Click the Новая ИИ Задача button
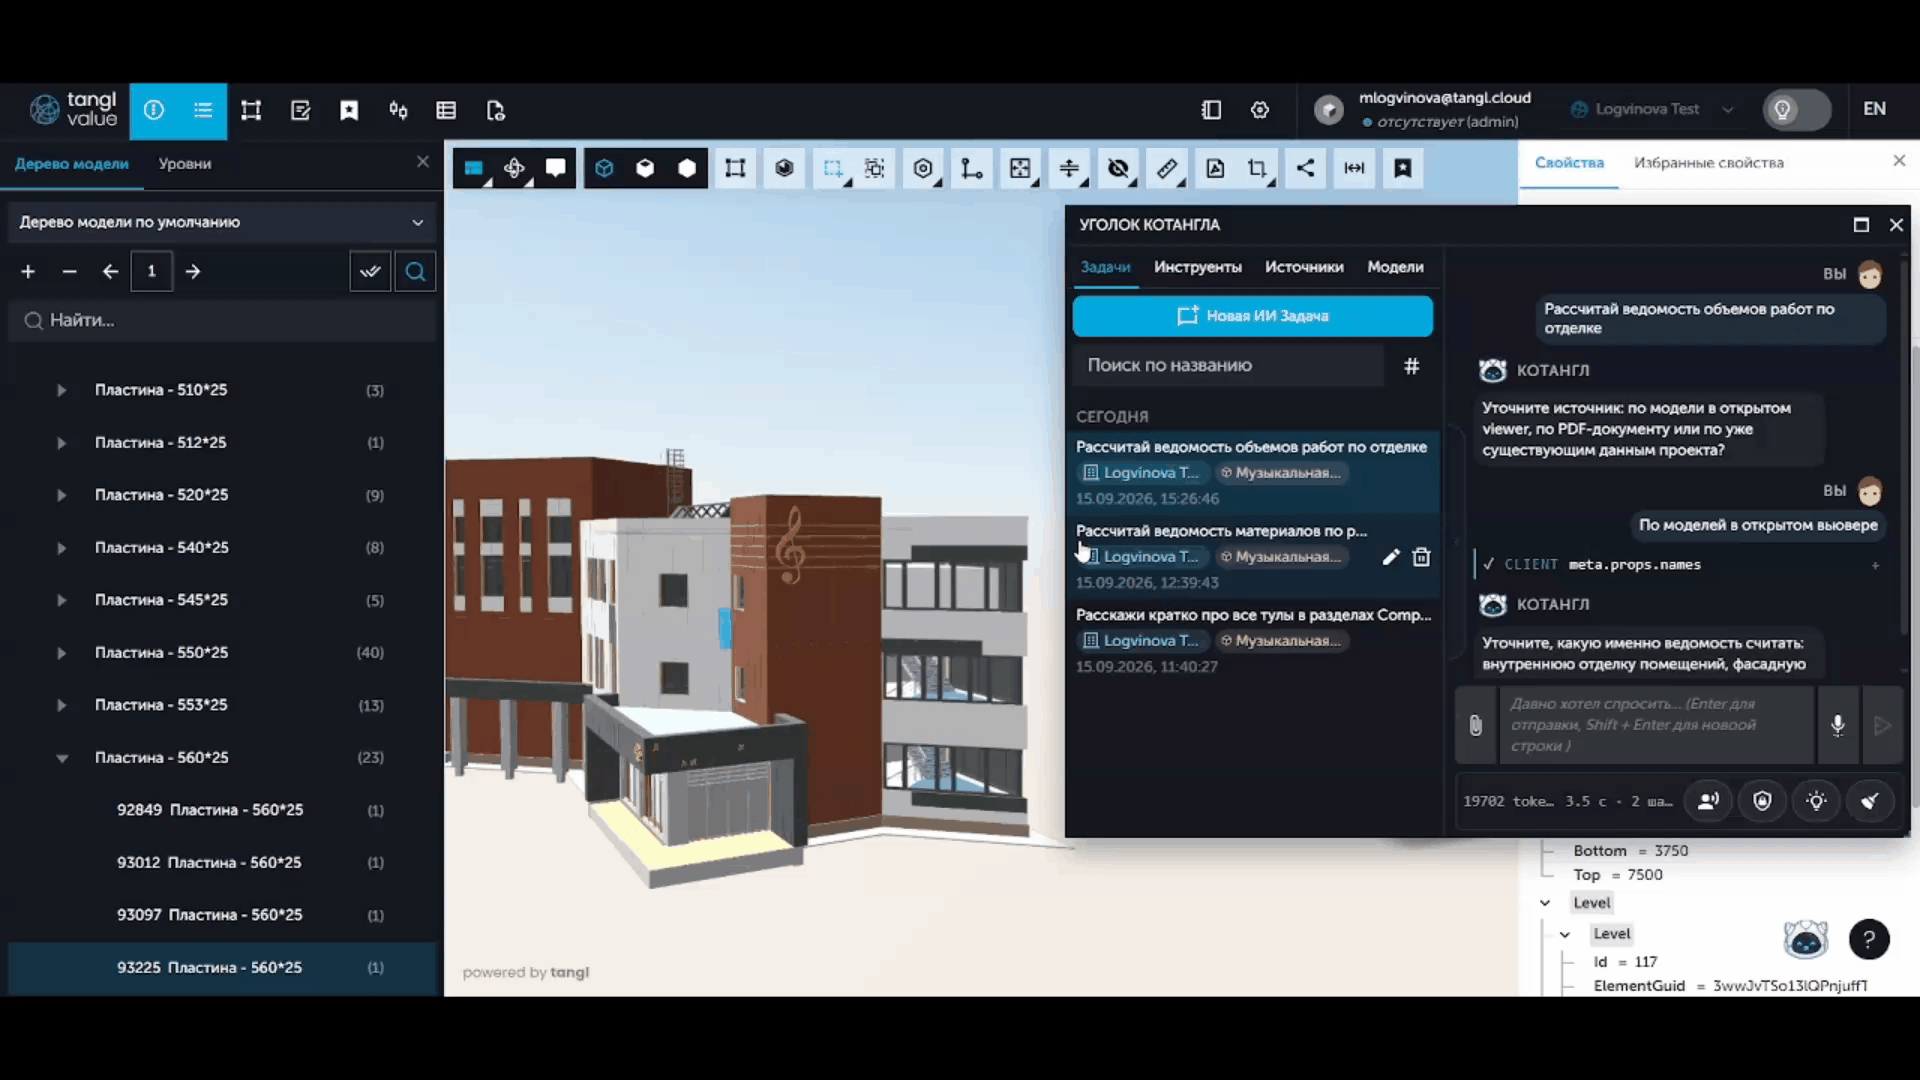 [1252, 316]
